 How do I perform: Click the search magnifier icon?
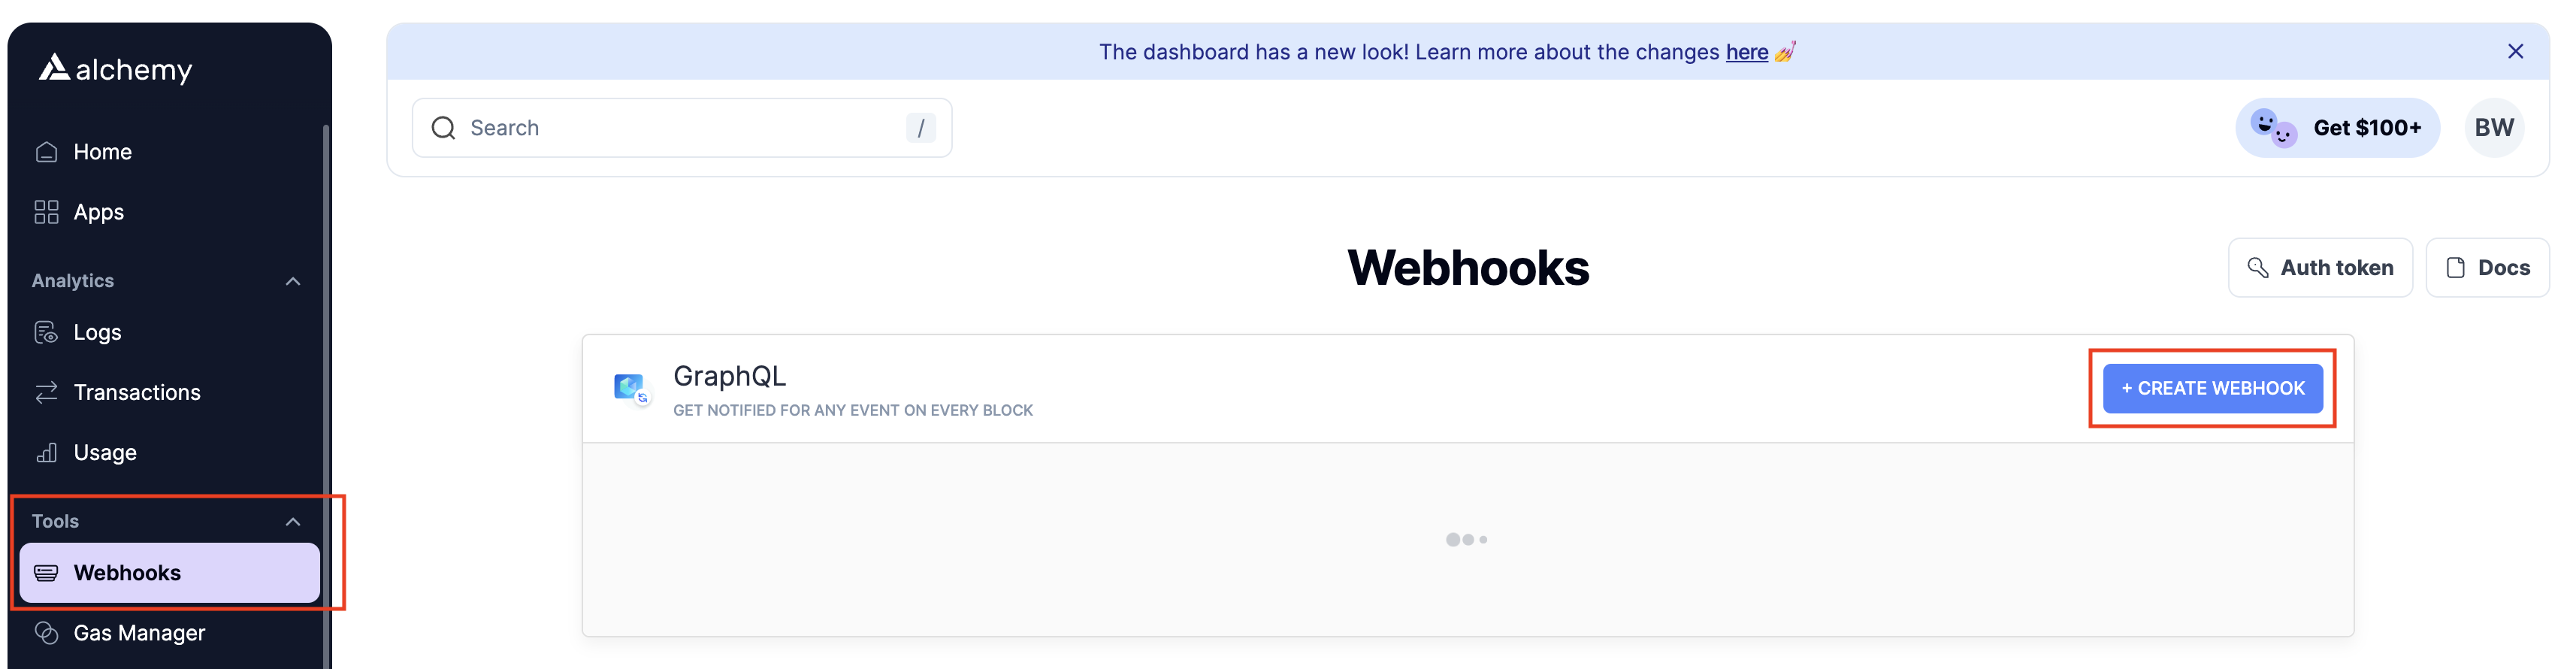coord(443,128)
